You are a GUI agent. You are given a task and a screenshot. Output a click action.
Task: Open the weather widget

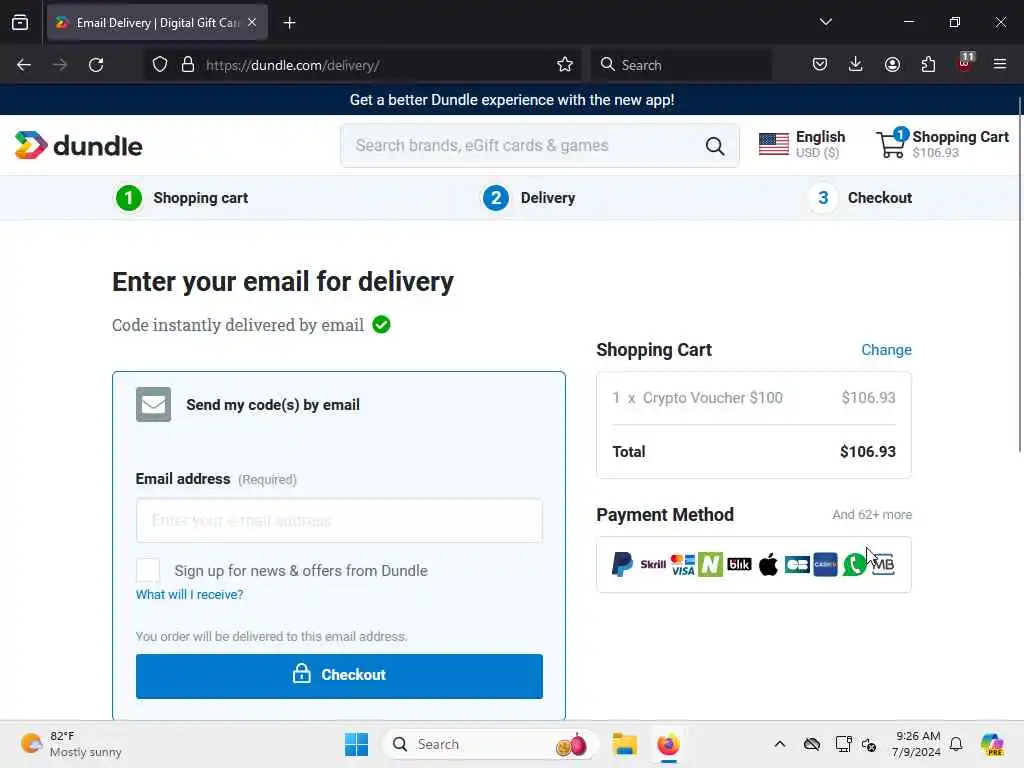[71, 744]
